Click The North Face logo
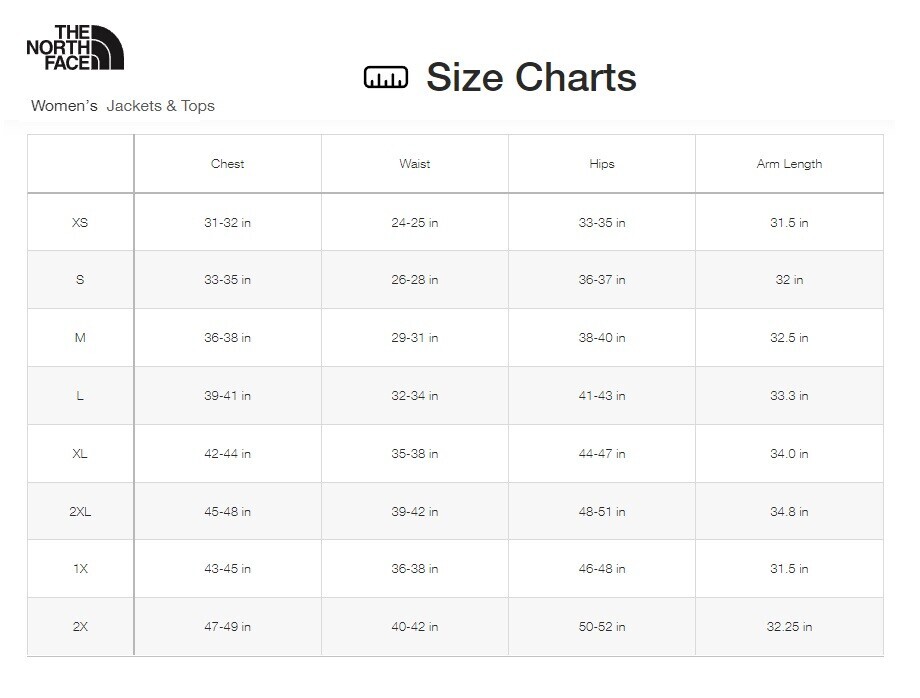This screenshot has height=698, width=920. point(75,48)
